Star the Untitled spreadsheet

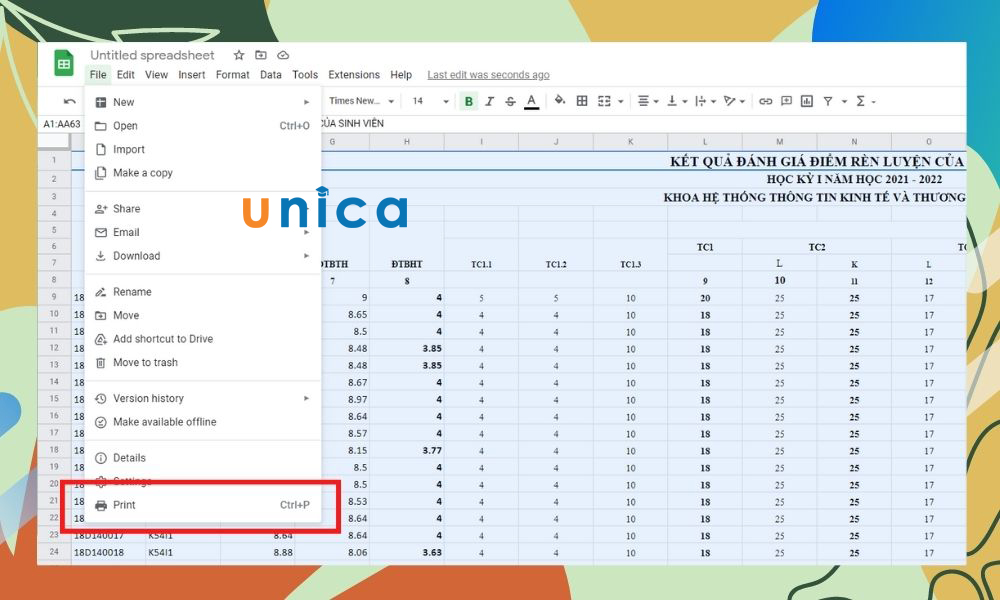[x=239, y=55]
